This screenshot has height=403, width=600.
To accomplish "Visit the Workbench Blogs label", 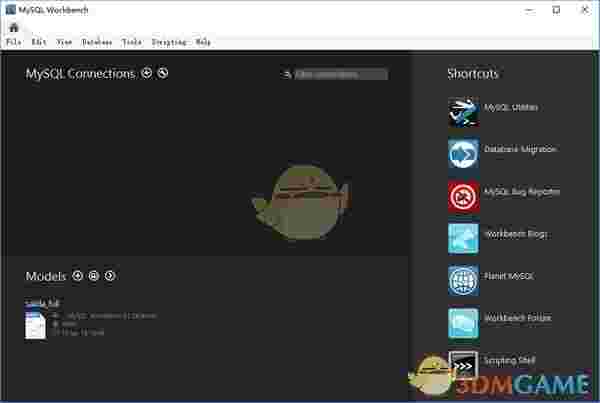I will [516, 234].
